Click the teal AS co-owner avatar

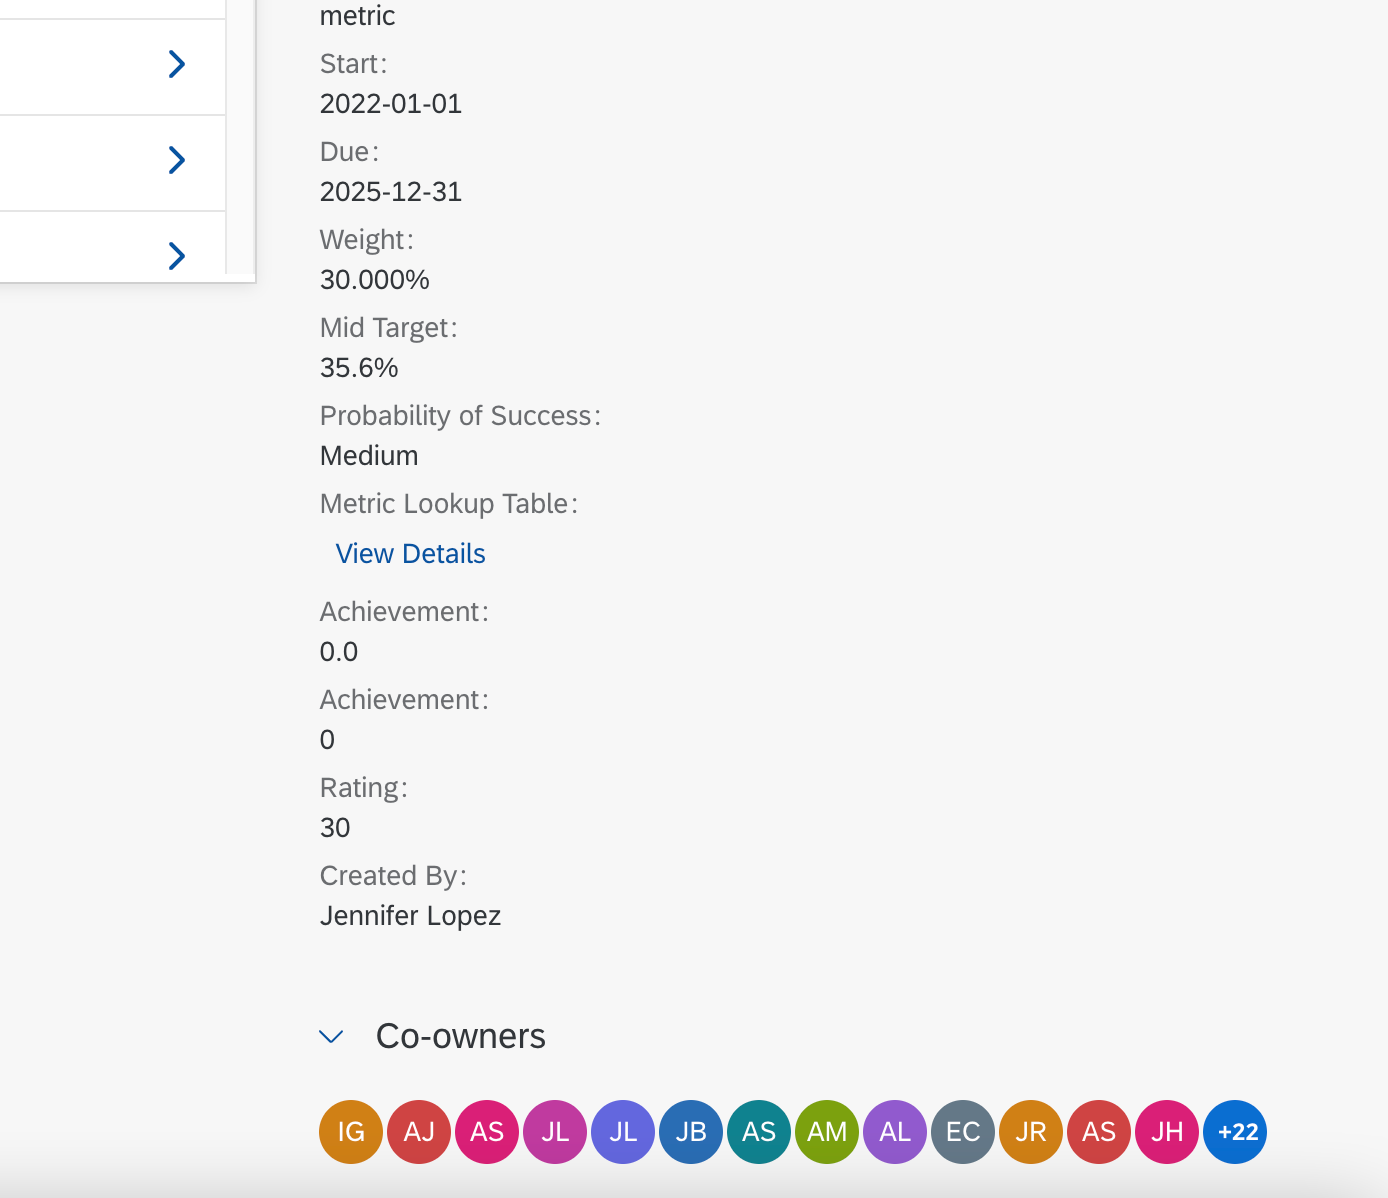pos(759,1132)
